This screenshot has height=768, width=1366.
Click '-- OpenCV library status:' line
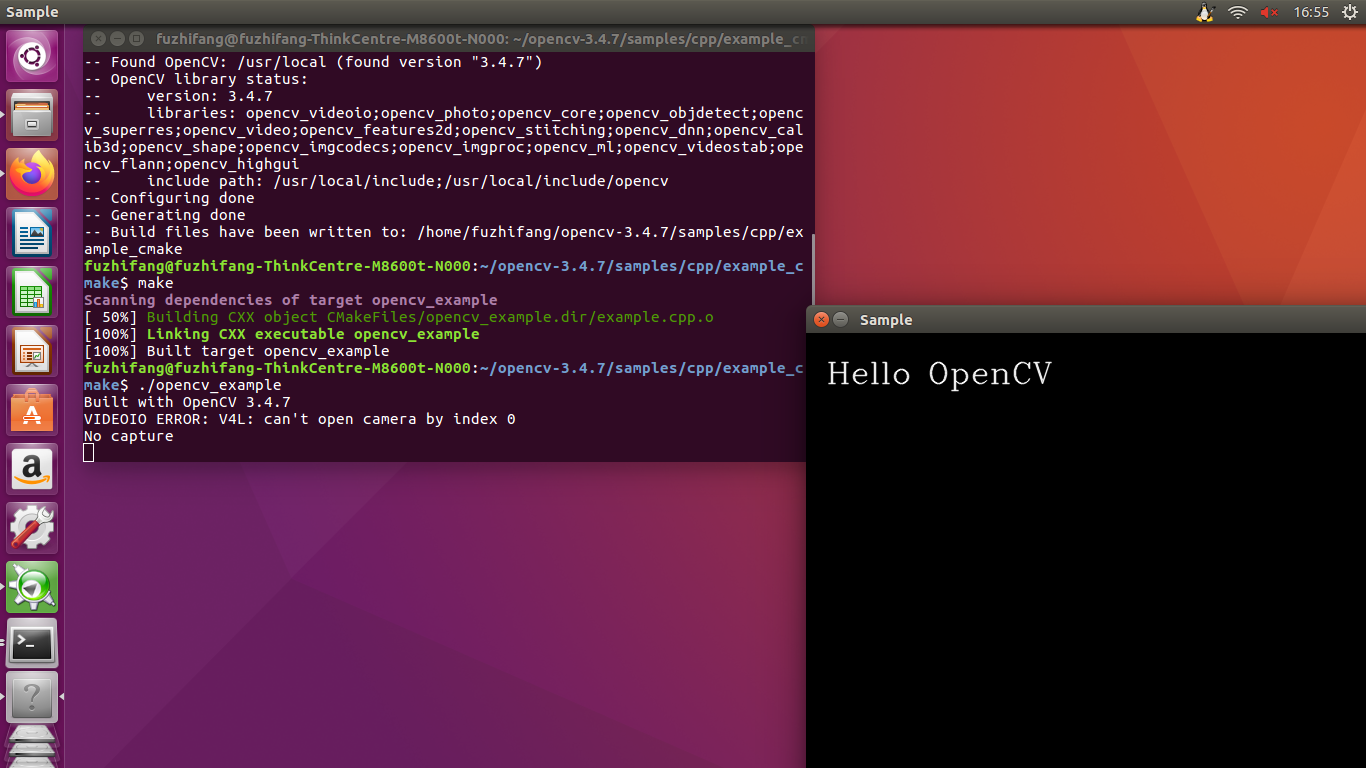click(196, 79)
